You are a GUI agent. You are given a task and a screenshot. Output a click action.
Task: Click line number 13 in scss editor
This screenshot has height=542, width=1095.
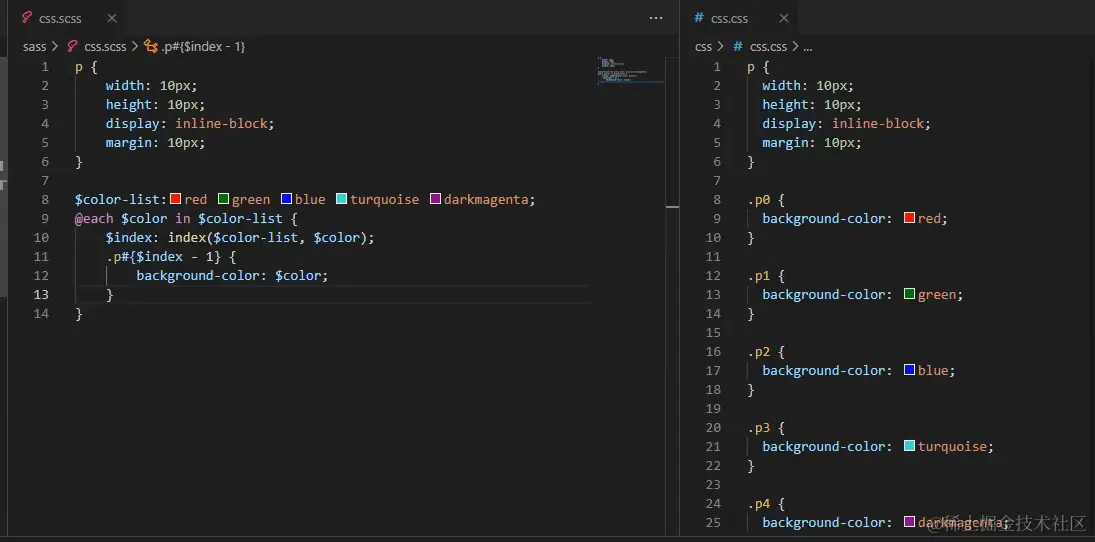pyautogui.click(x=41, y=295)
